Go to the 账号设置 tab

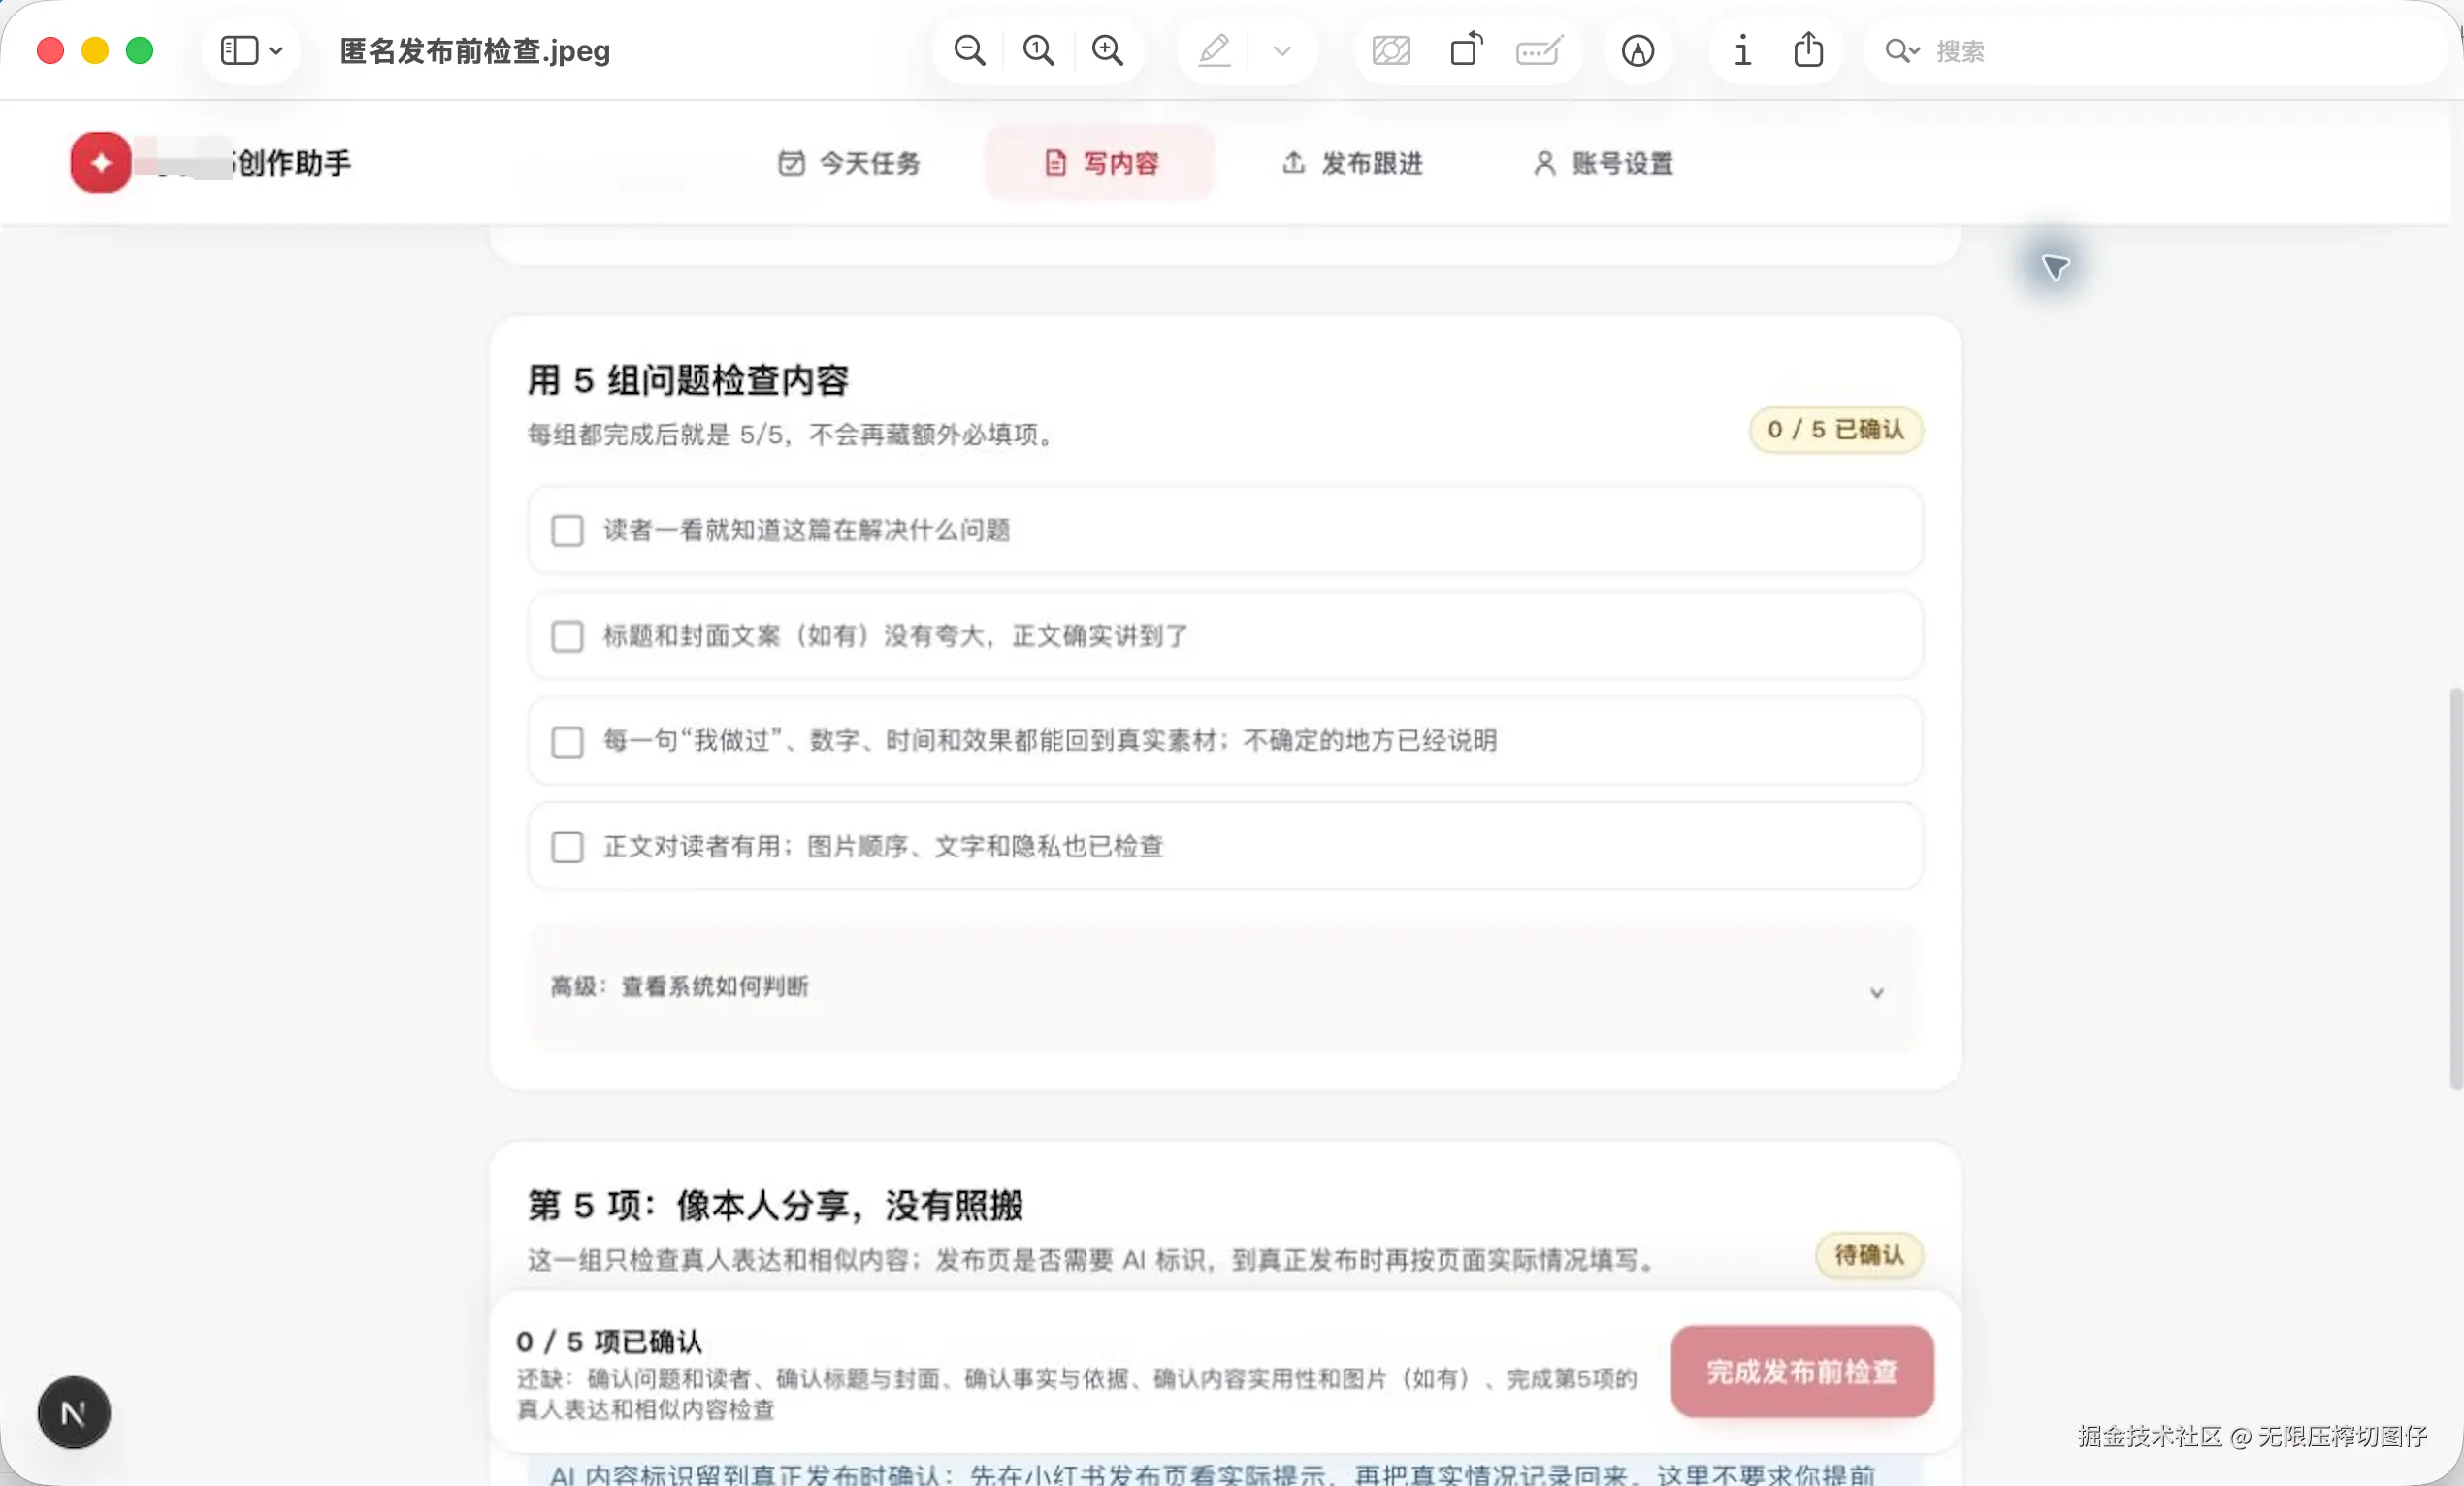click(1603, 163)
